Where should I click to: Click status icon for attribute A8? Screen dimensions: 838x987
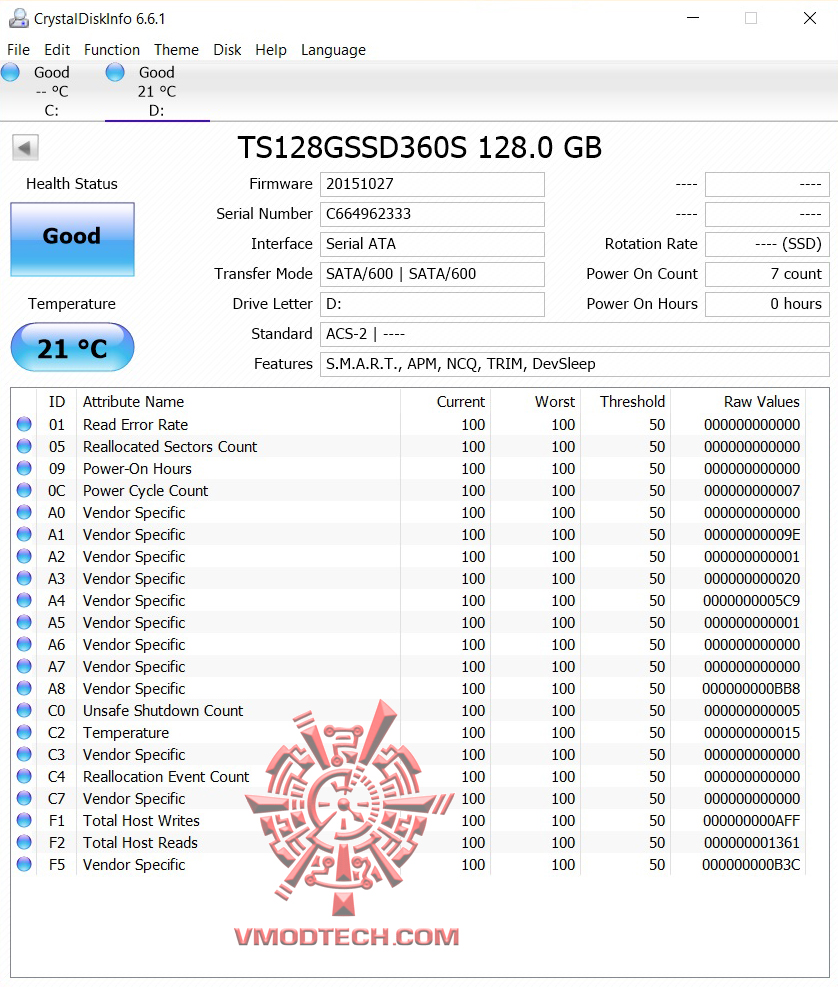click(24, 688)
